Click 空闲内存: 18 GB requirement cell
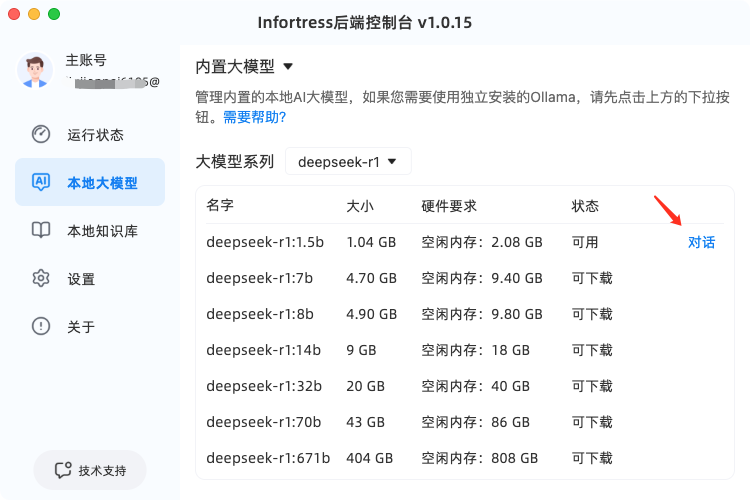Screen dimensions: 750x500 click(x=475, y=350)
